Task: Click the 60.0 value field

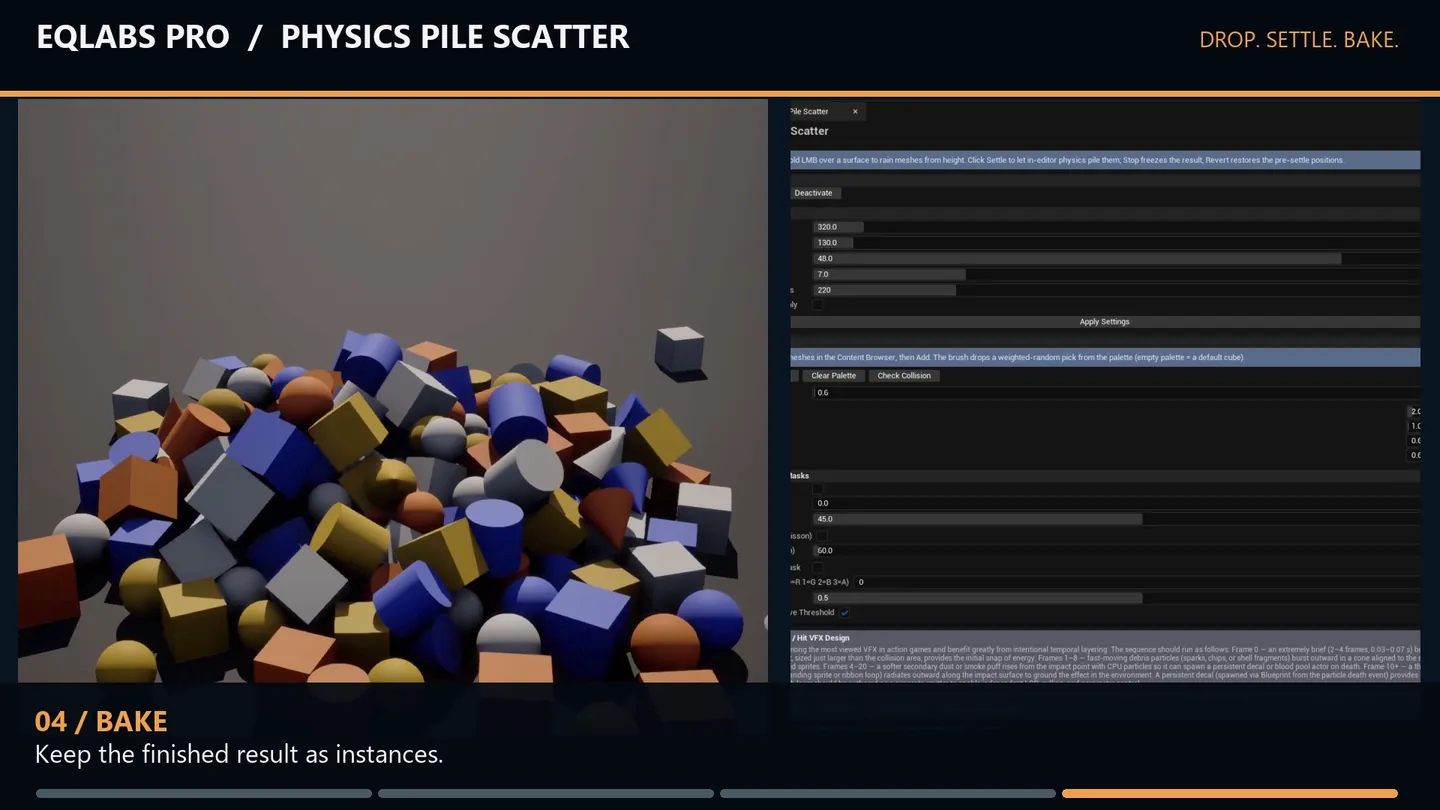Action: [x=1116, y=551]
